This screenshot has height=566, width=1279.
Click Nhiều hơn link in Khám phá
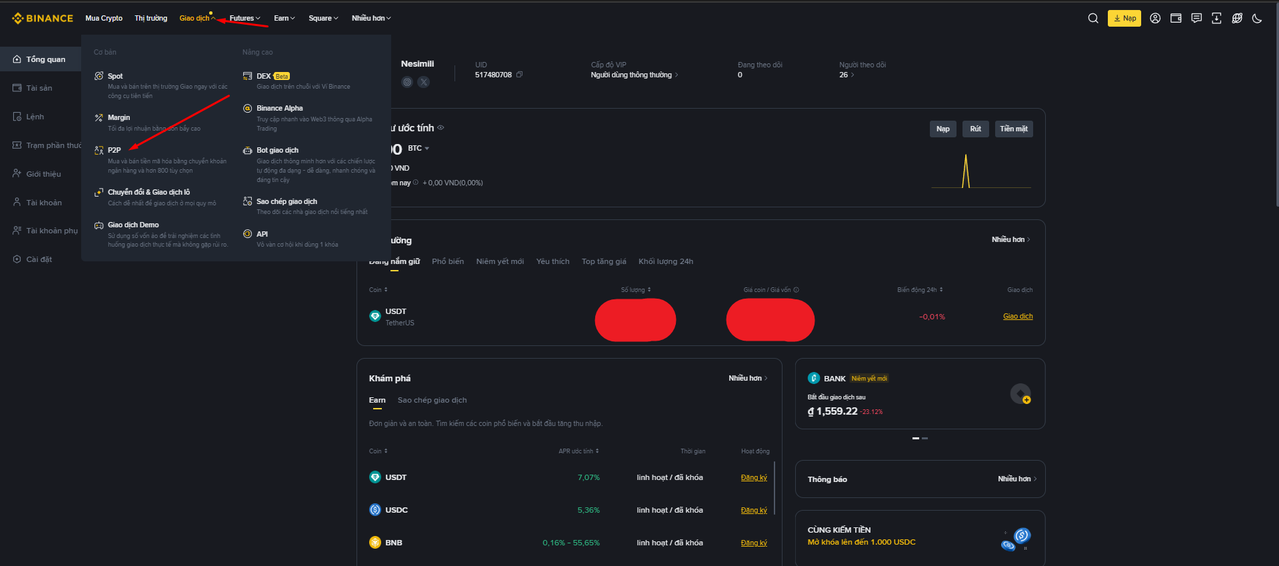748,378
